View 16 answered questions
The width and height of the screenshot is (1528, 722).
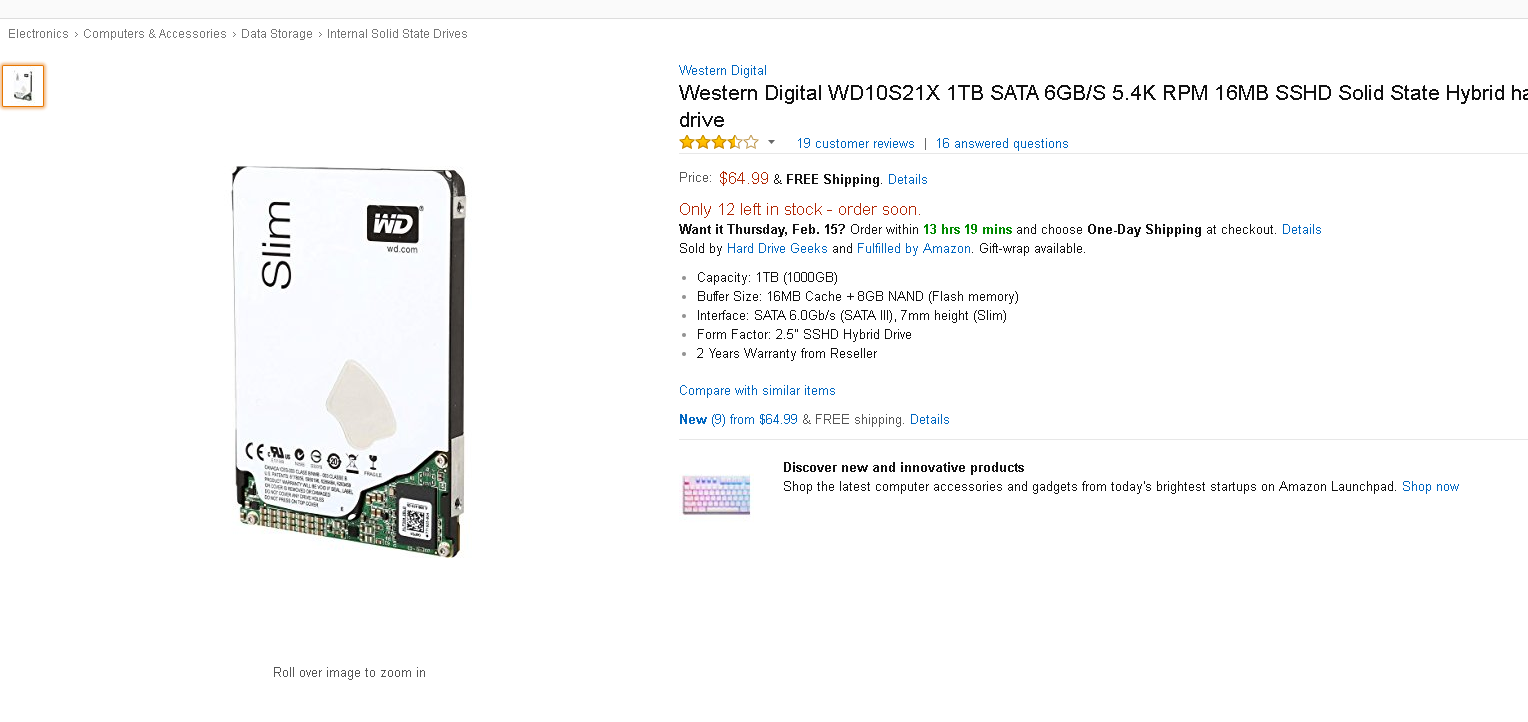pos(1002,143)
